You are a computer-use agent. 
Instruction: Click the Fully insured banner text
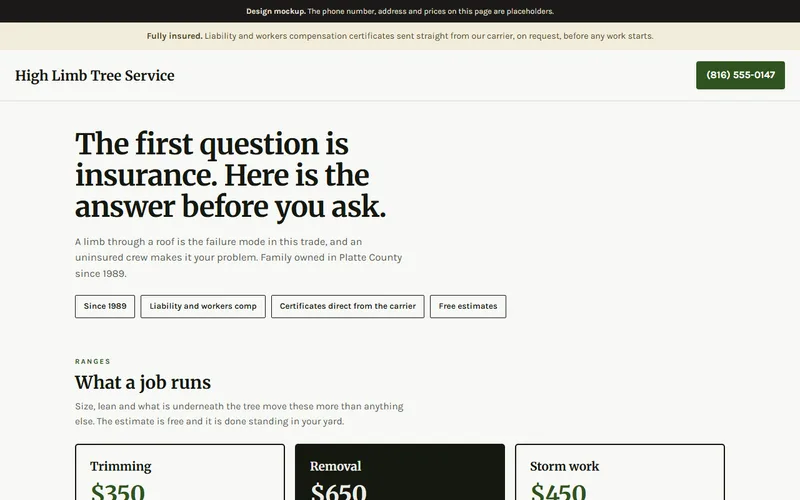400,36
